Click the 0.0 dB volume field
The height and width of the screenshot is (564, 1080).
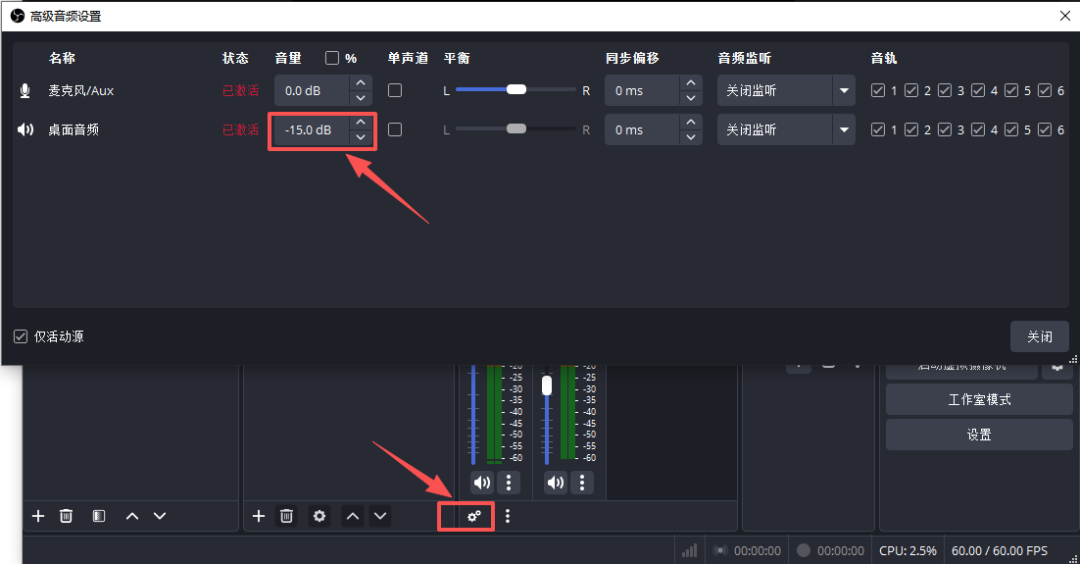point(312,90)
